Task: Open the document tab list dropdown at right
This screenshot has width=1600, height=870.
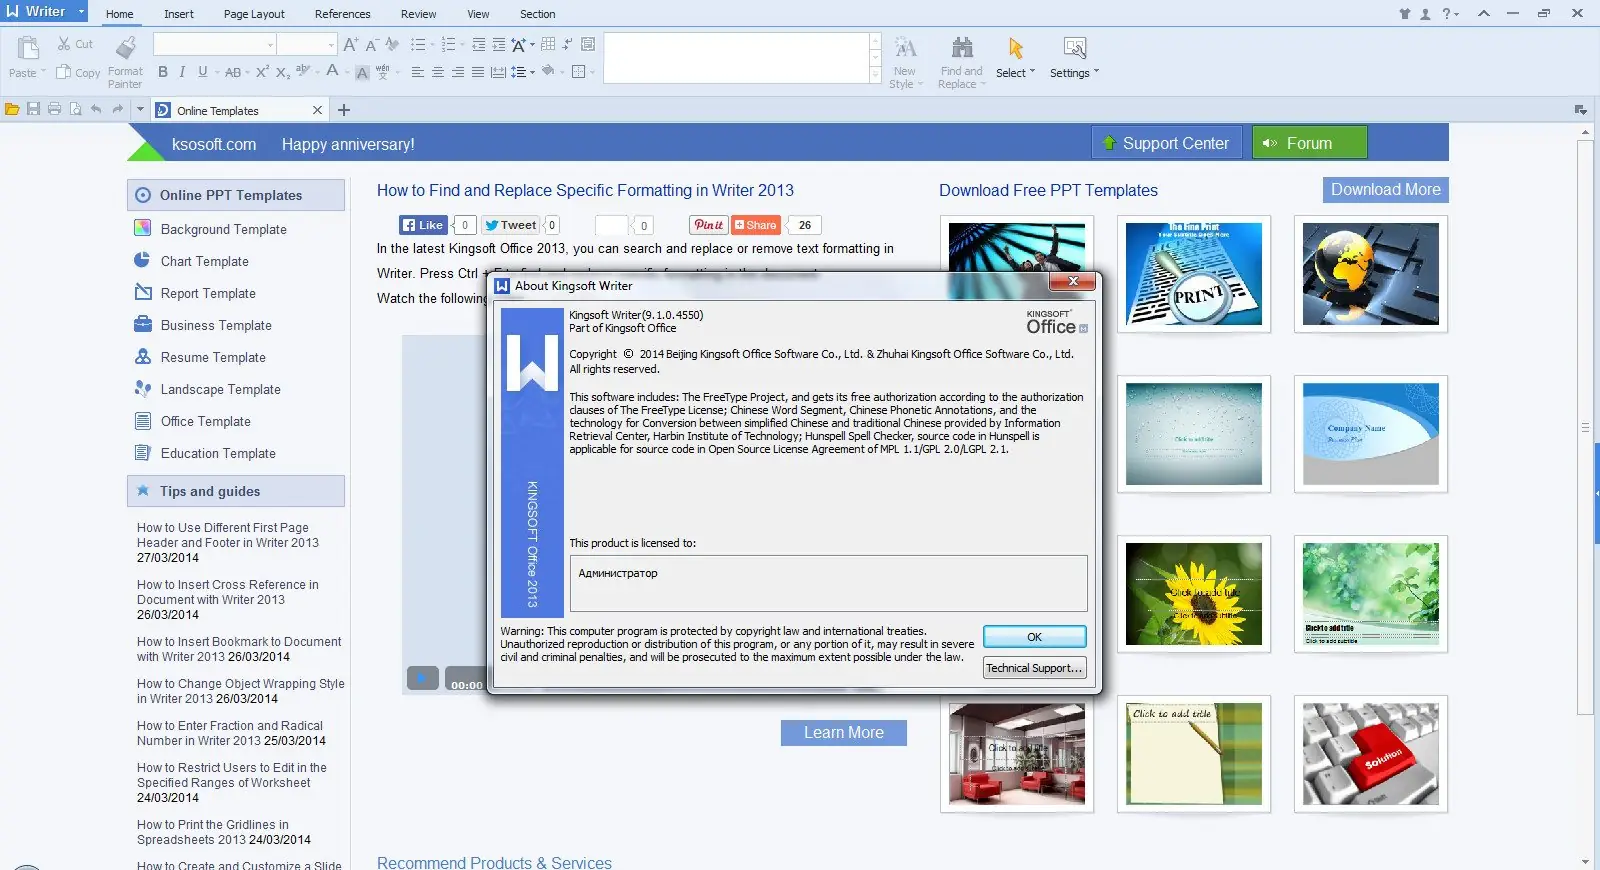Action: 1581,110
